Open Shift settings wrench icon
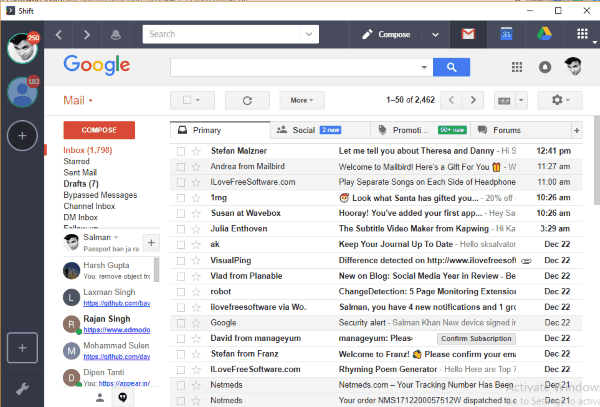Screen dimensions: 600x407 [x=22, y=389]
